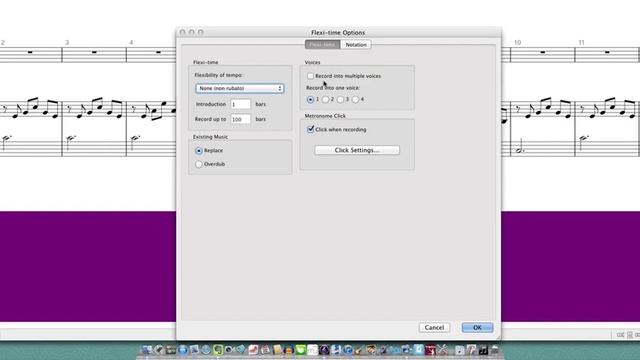Select the Flexi-time tab
The image size is (640, 360).
tap(322, 44)
